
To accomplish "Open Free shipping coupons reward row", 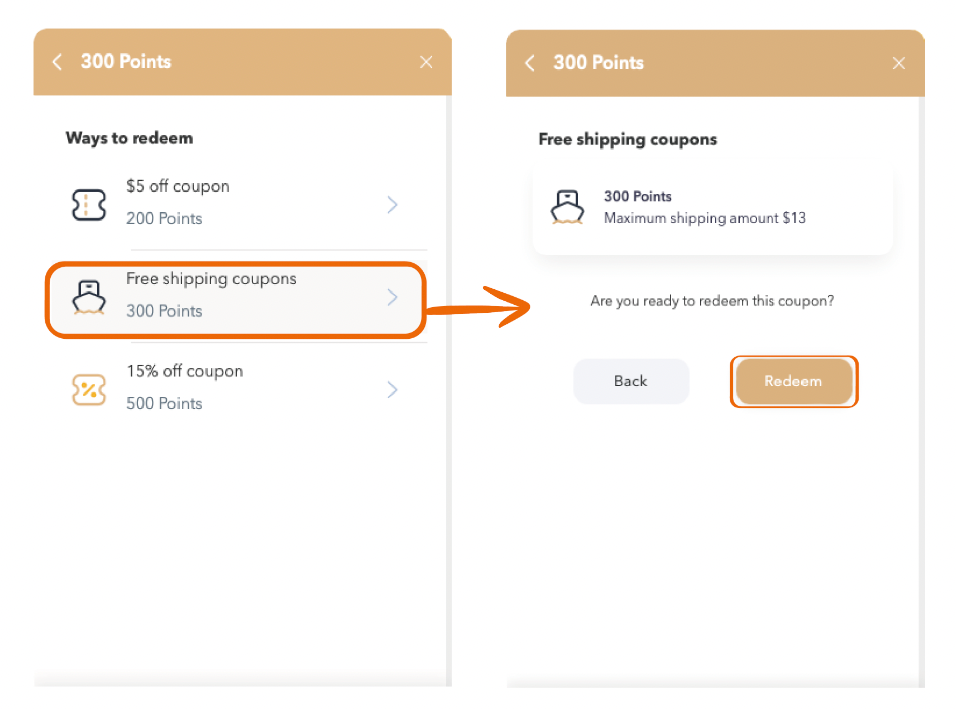I will (237, 299).
